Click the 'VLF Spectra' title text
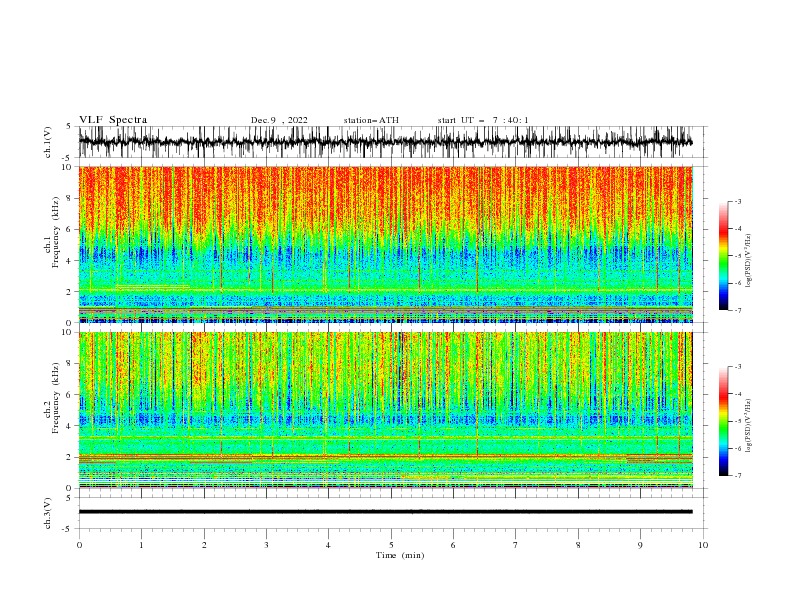This screenshot has width=792, height=612. point(113,120)
